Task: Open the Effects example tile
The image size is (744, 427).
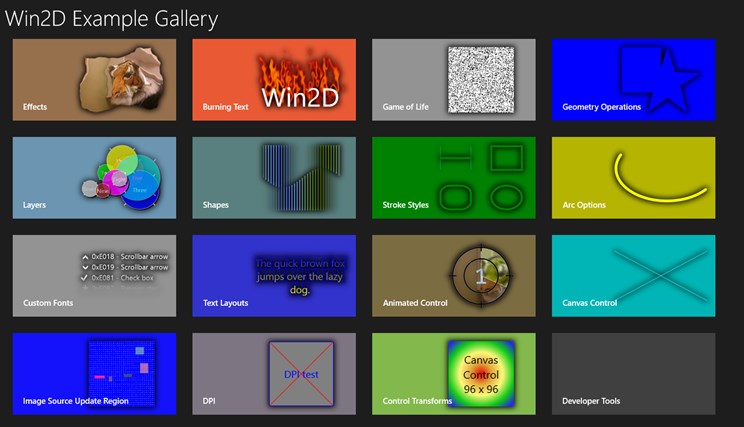Action: coord(94,80)
